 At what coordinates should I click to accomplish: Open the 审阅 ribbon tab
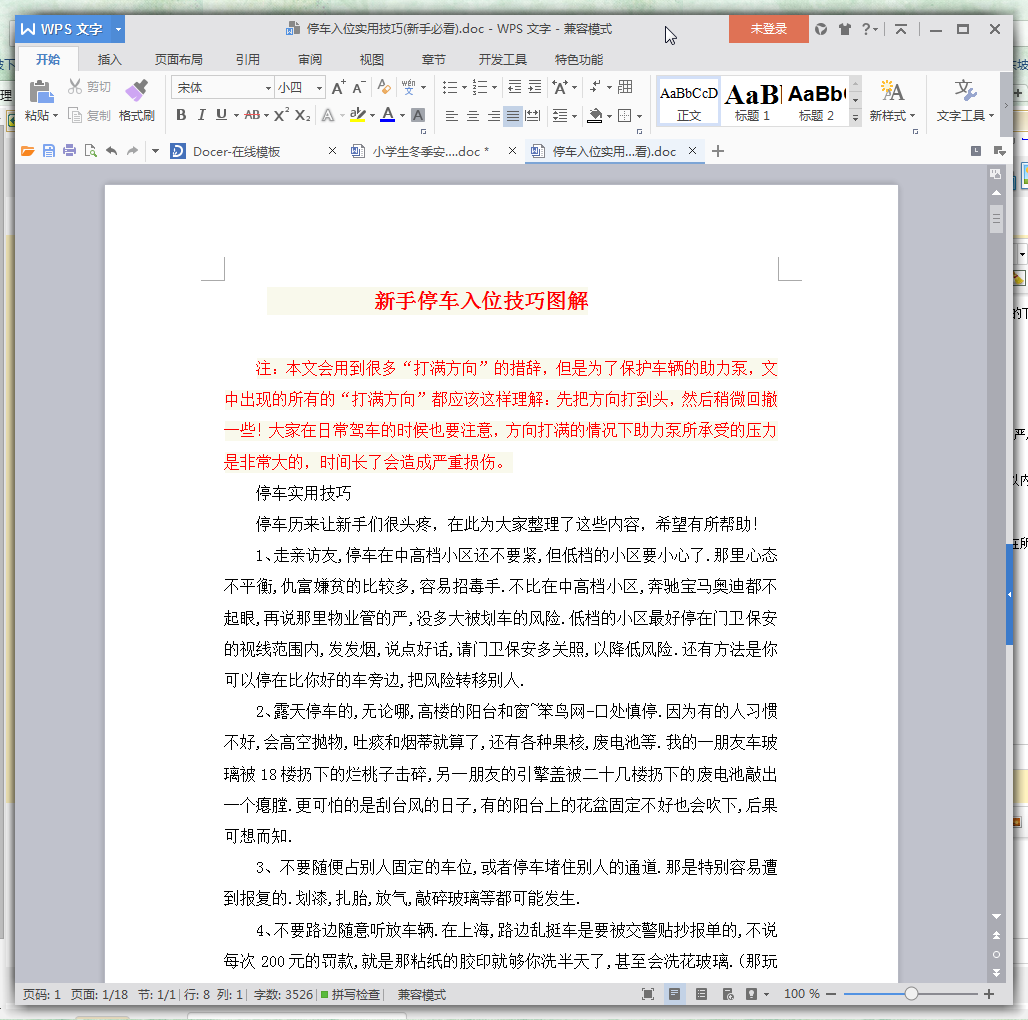click(x=309, y=60)
